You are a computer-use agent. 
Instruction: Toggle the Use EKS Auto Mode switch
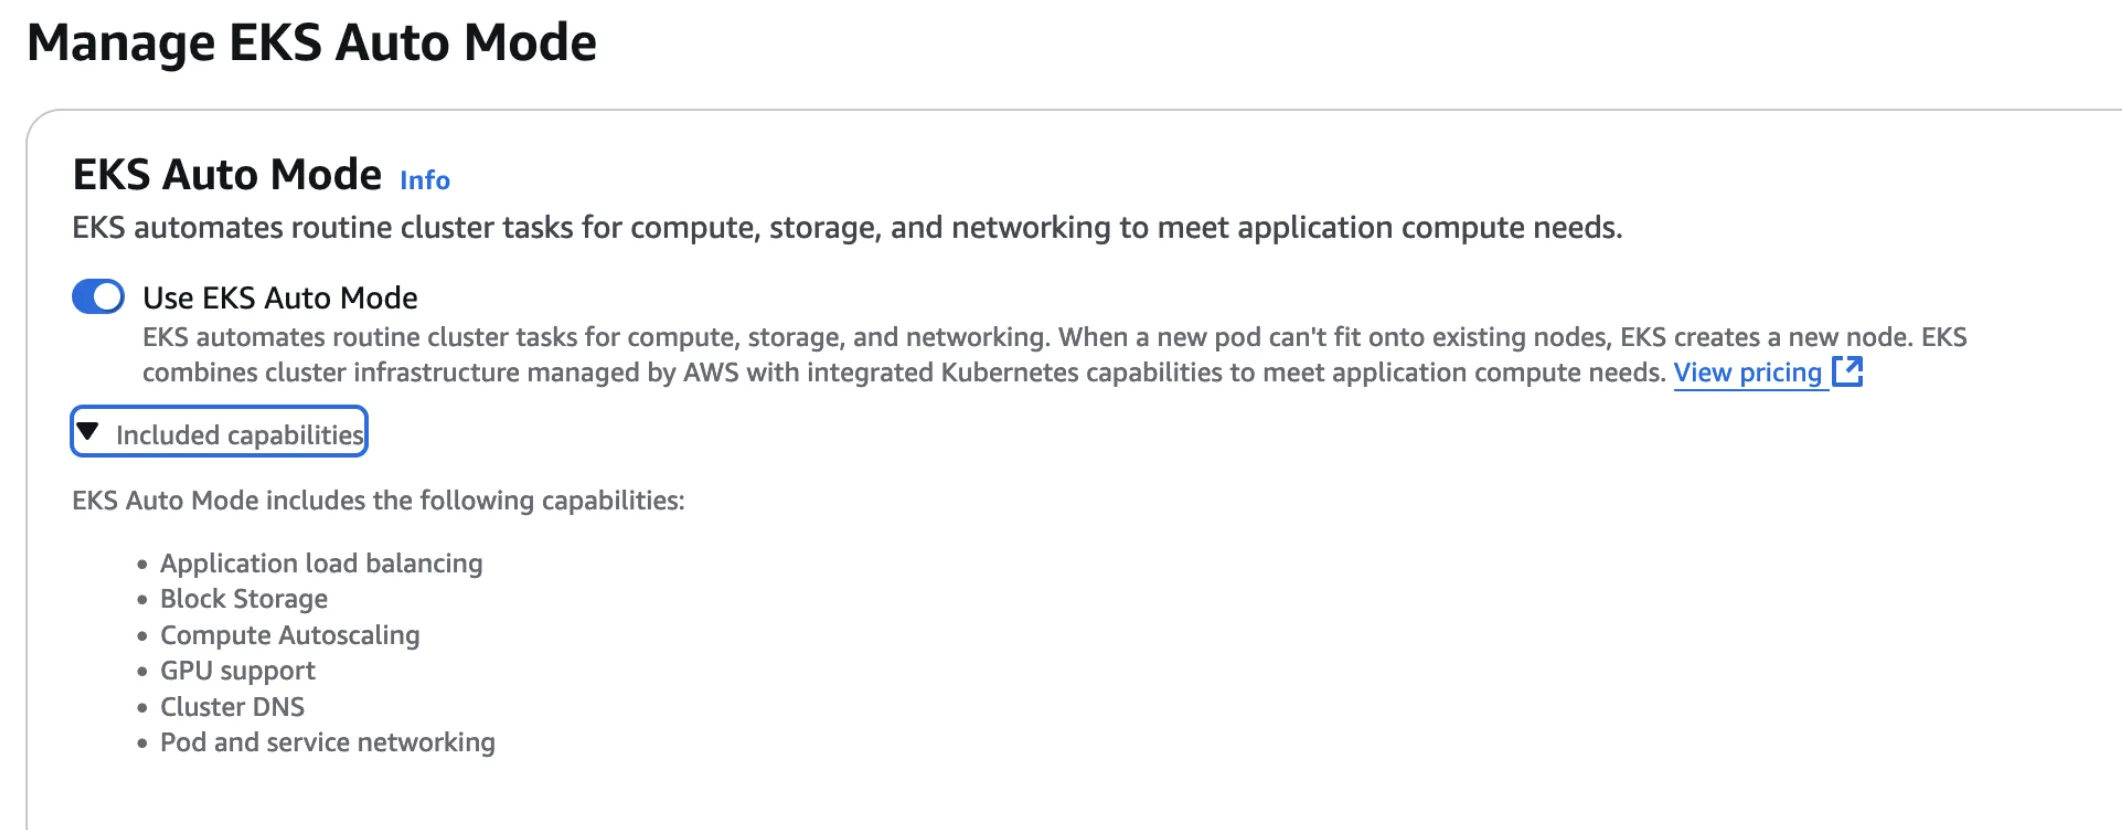pos(98,297)
